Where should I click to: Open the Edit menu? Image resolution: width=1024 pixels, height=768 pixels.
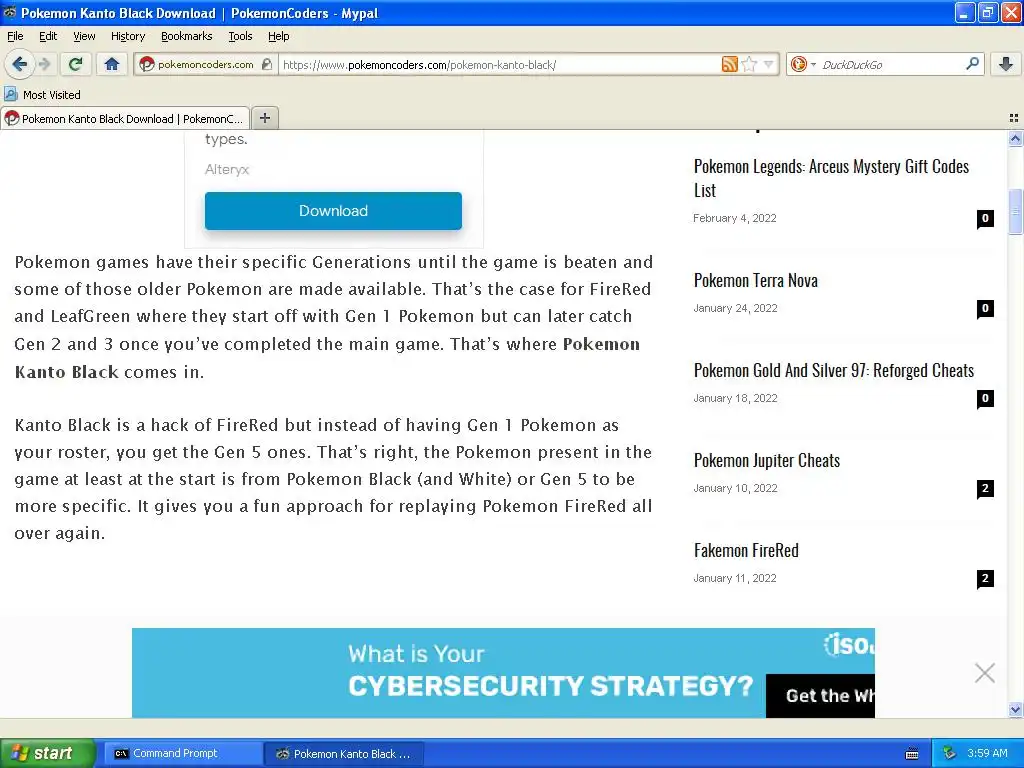coord(48,36)
